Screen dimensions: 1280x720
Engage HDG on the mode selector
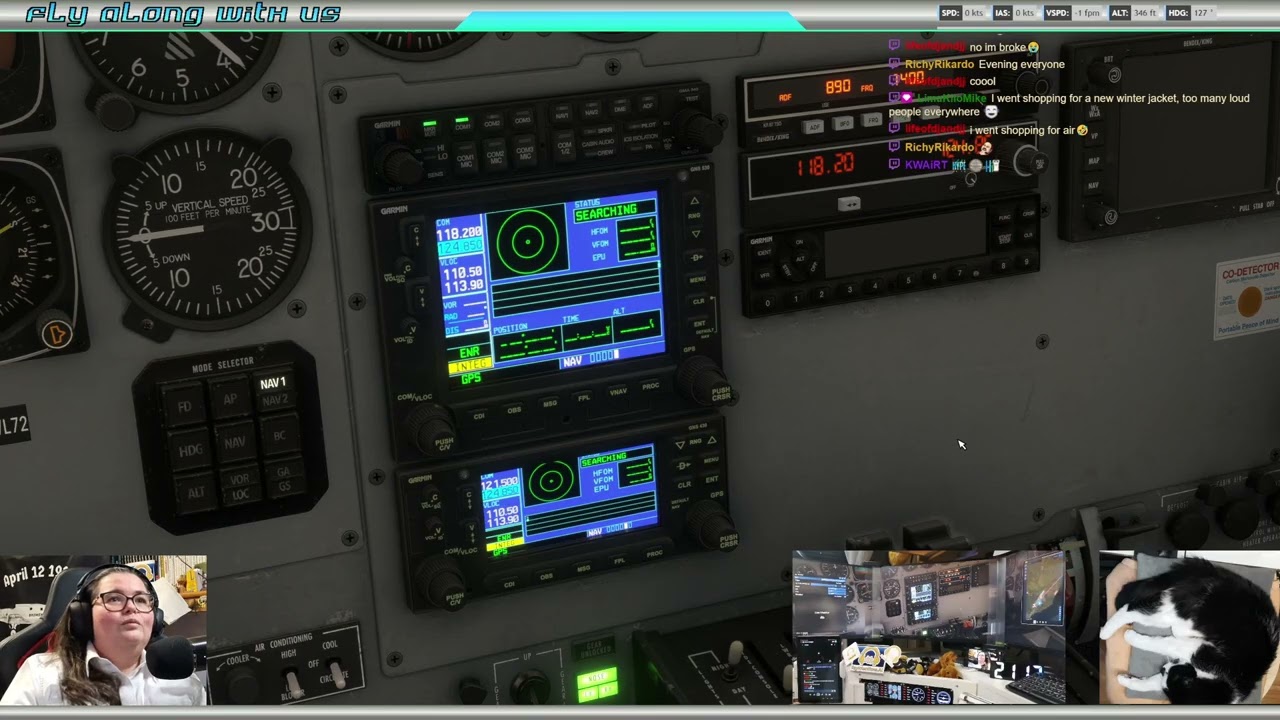pos(191,450)
